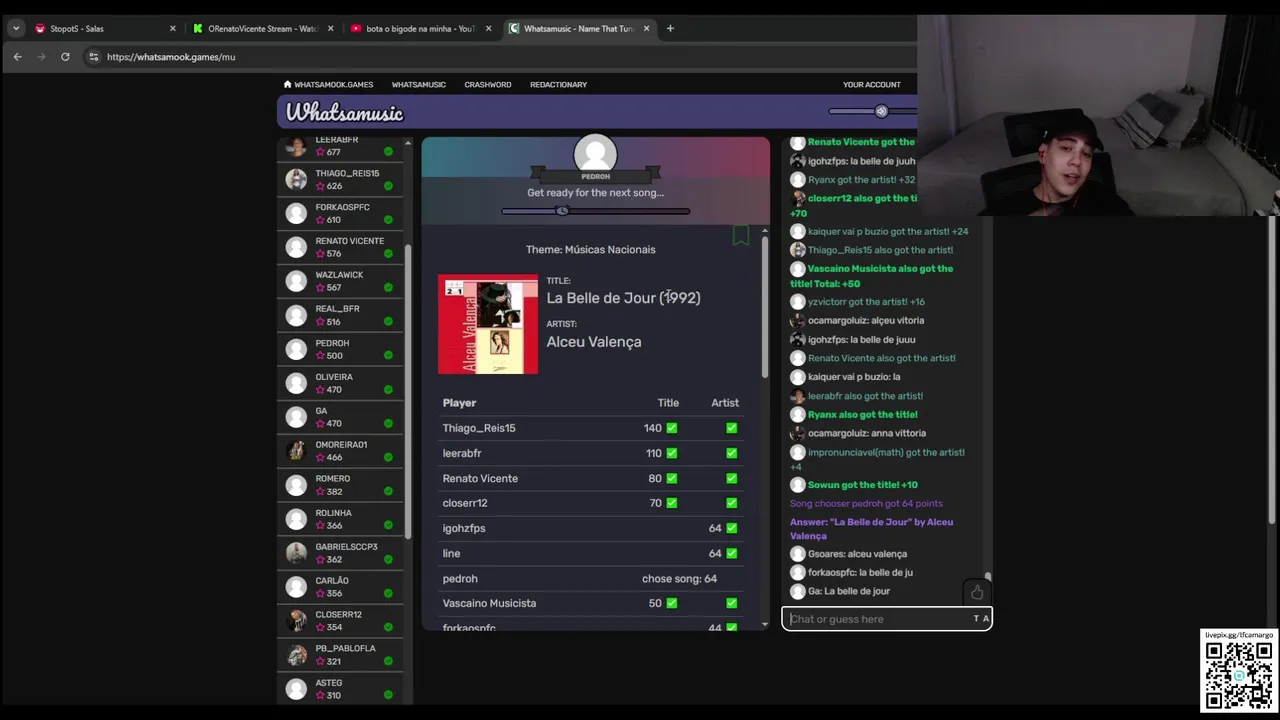Close the bota o bigode YouTube tab

pyautogui.click(x=488, y=28)
